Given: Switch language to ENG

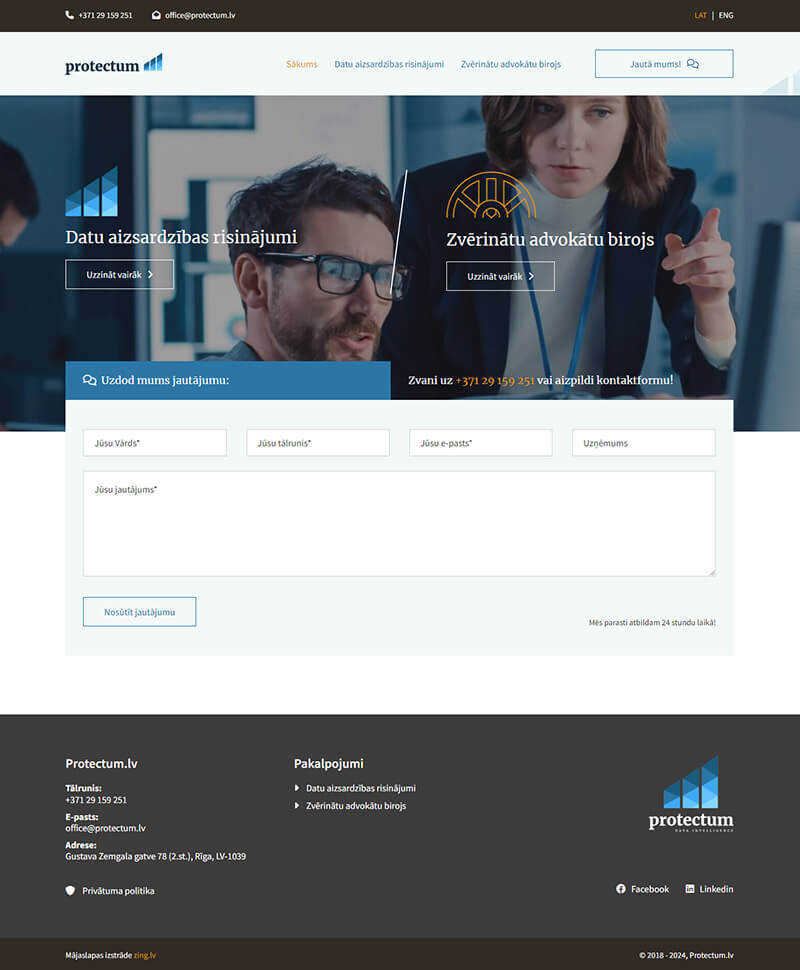Looking at the screenshot, I should [726, 15].
